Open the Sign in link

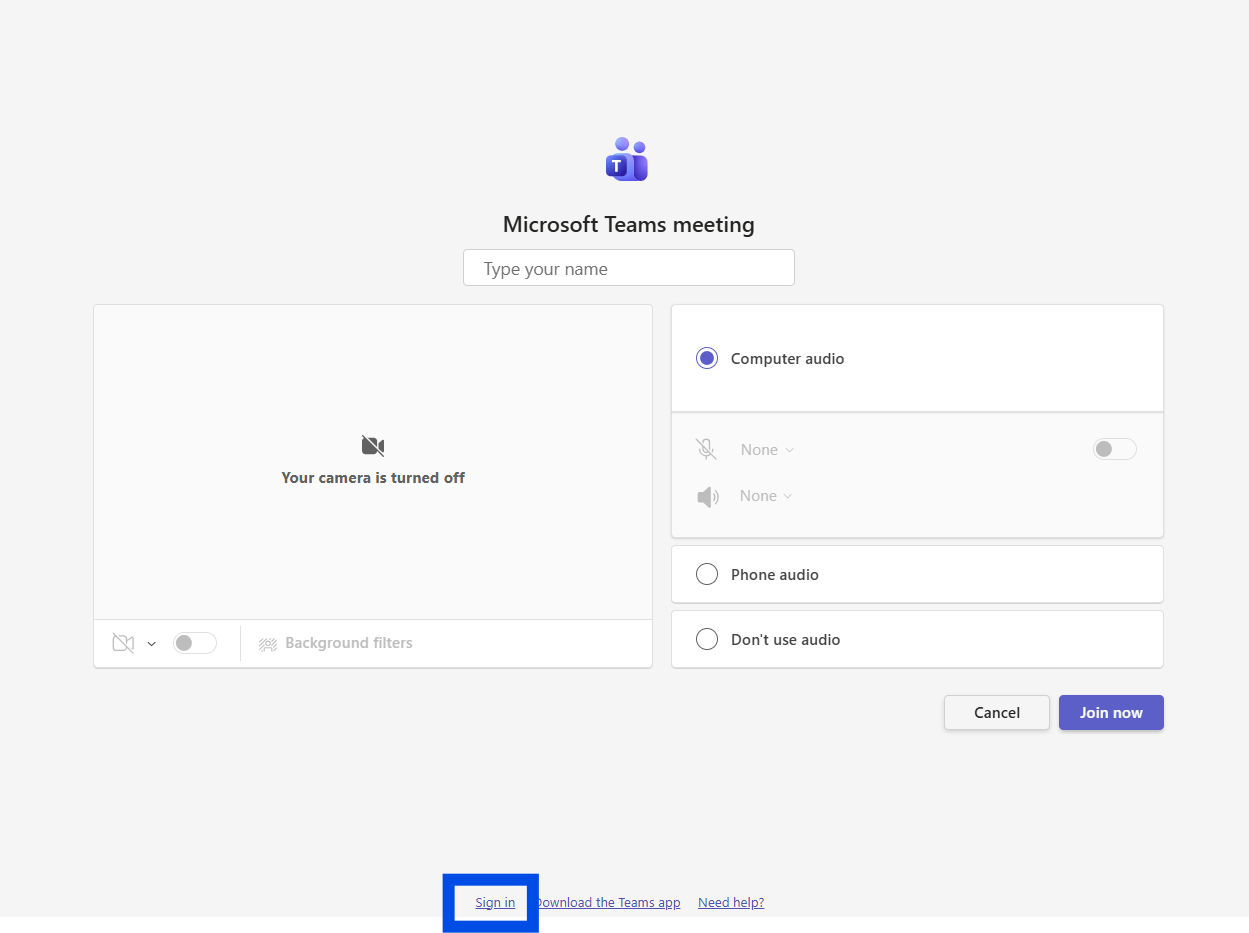[495, 902]
